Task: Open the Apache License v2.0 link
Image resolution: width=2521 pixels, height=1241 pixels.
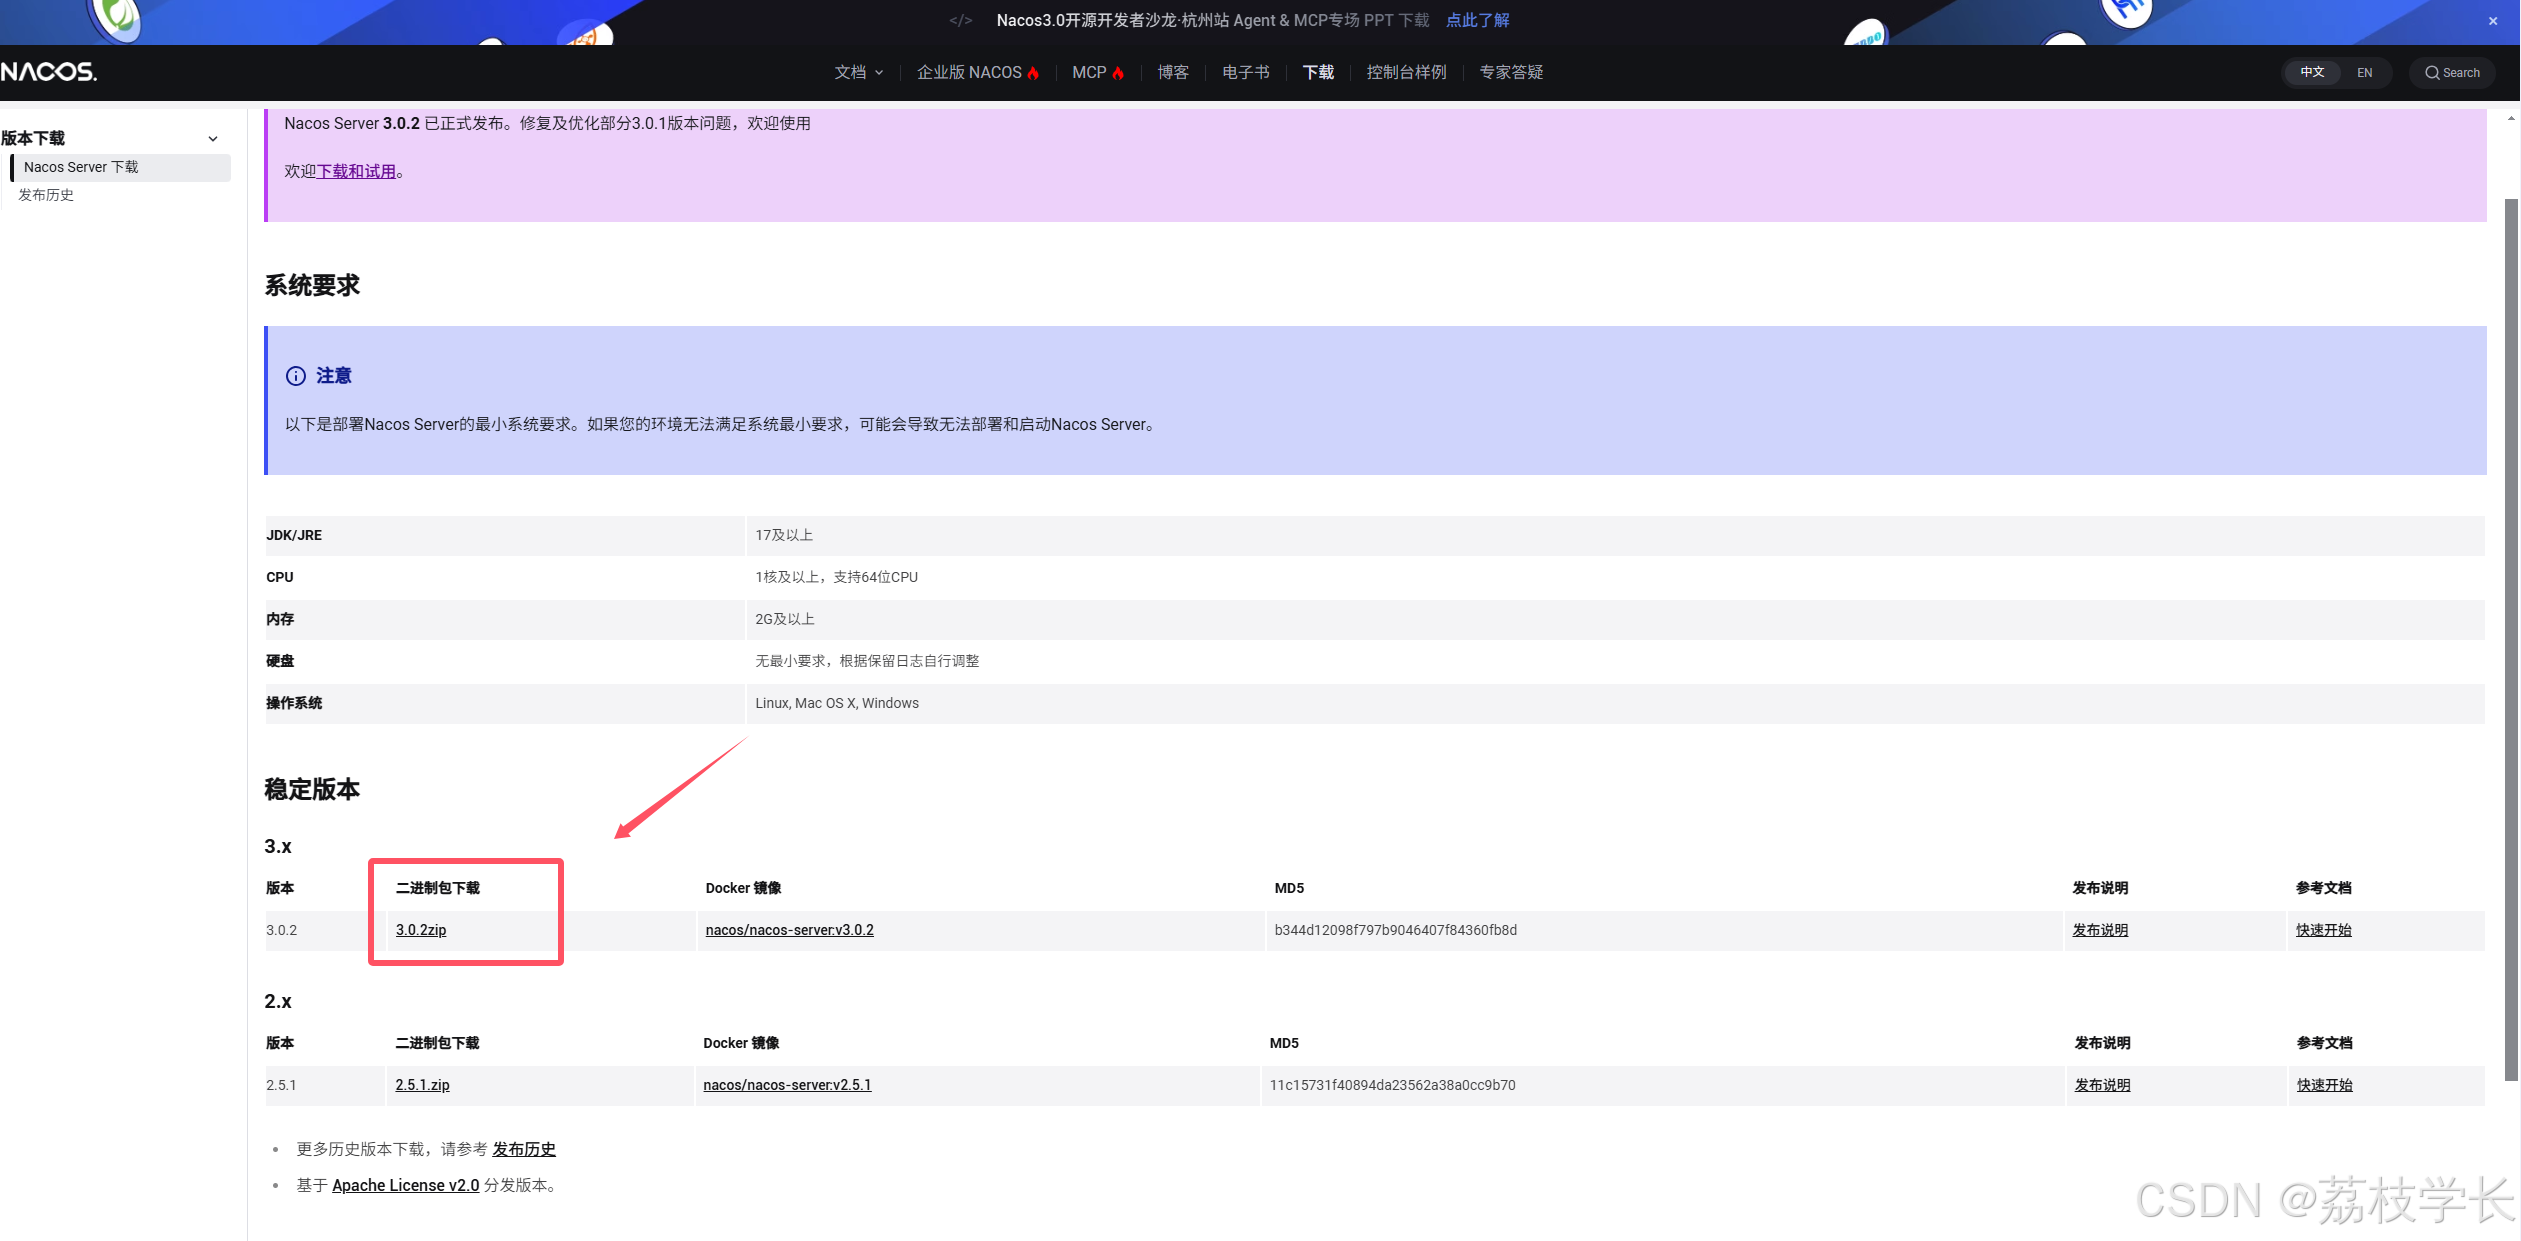Action: click(x=405, y=1185)
